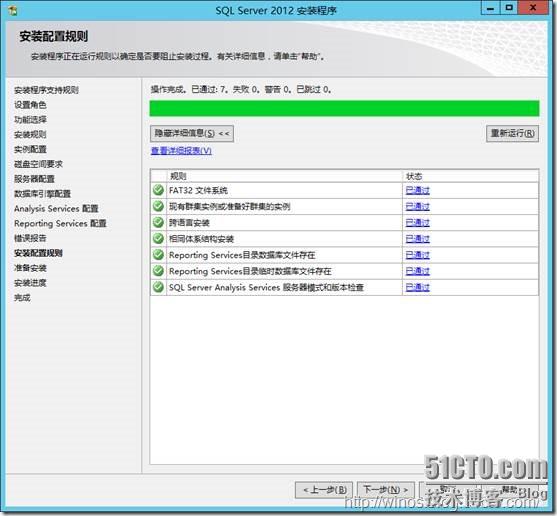557x516 pixels.
Task: Open 已通过 link for 相同体系结构安装
Action: click(x=417, y=239)
